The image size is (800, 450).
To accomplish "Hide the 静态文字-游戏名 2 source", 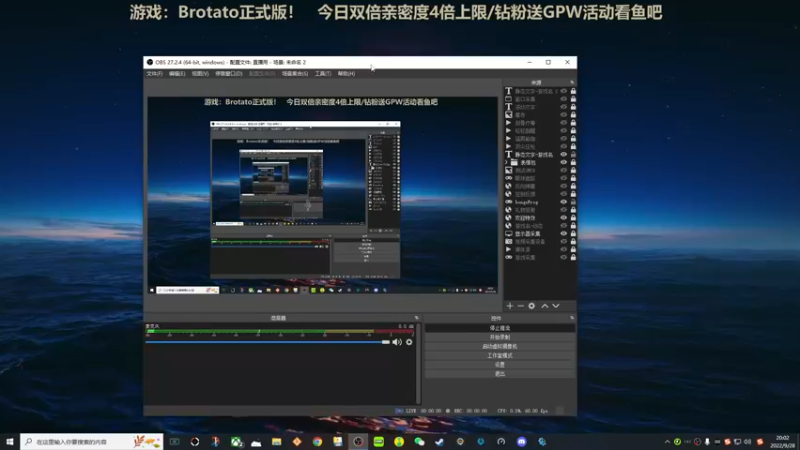I will click(564, 91).
